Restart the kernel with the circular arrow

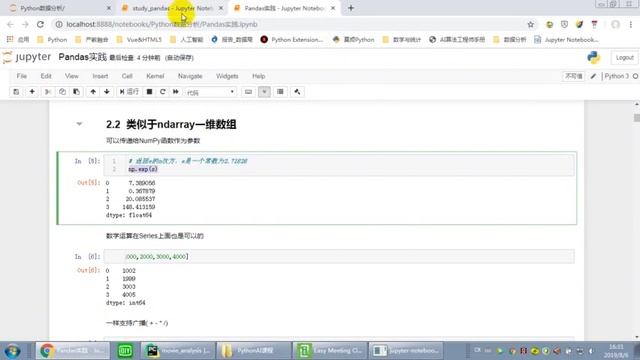pyautogui.click(x=162, y=92)
